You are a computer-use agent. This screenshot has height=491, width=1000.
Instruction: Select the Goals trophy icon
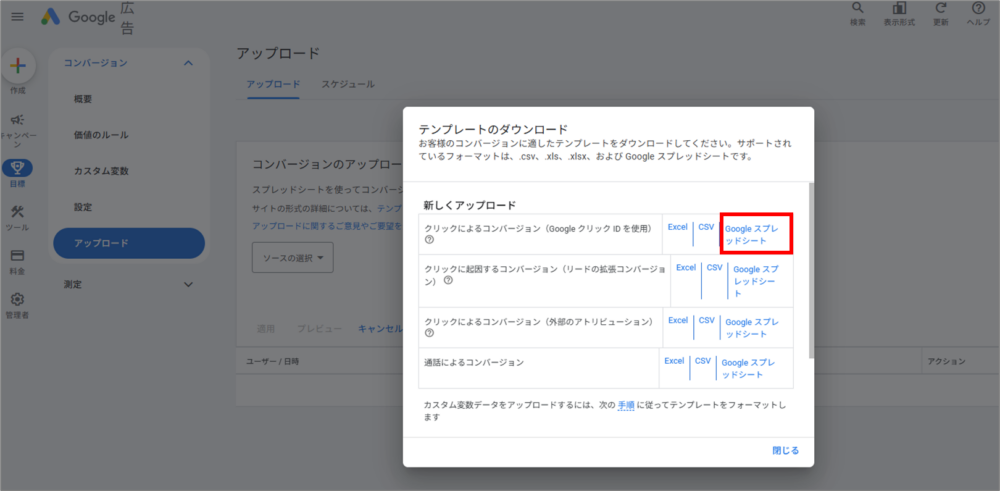[x=17, y=168]
